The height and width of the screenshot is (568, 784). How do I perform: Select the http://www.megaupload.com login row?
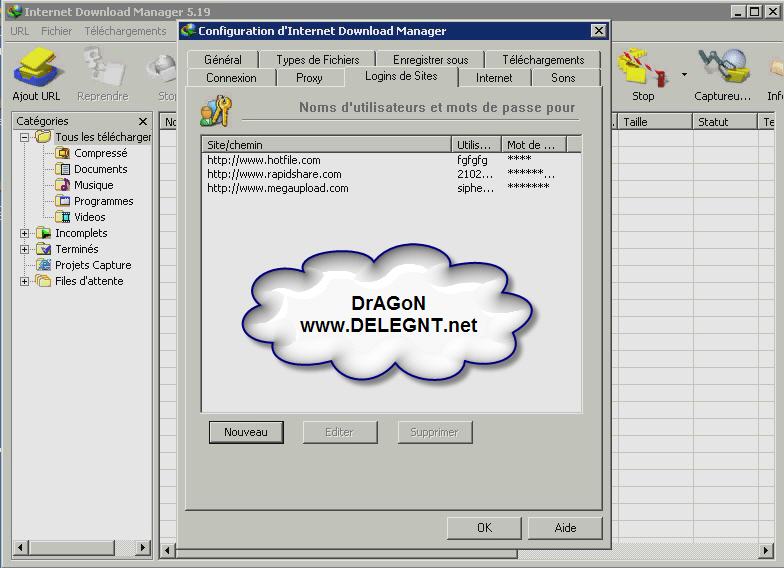pyautogui.click(x=391, y=188)
